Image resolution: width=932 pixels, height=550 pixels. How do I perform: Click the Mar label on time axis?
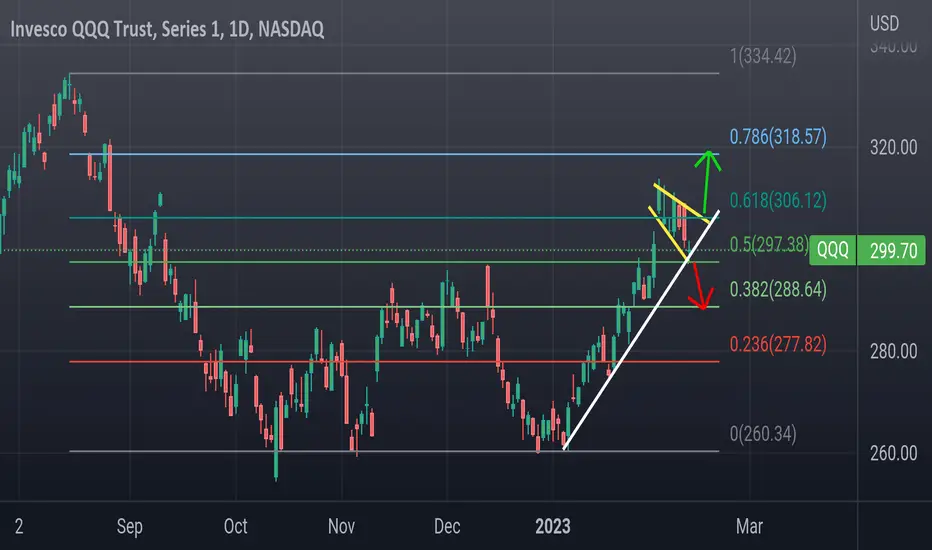(749, 526)
